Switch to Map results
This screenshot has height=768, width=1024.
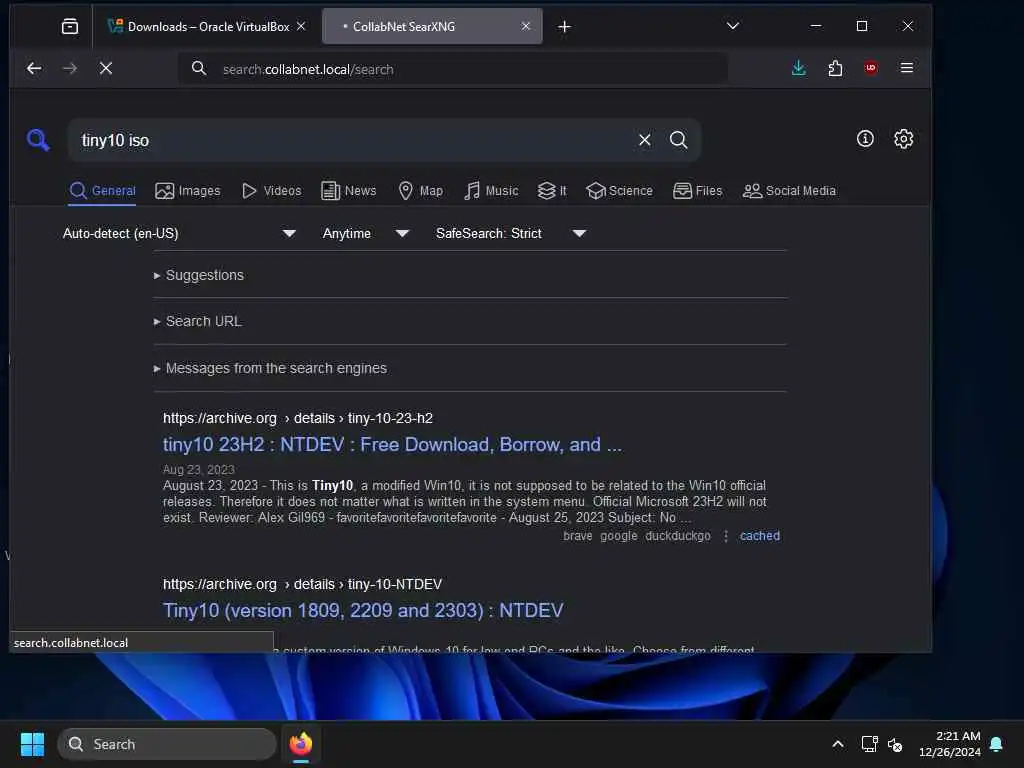coord(421,191)
